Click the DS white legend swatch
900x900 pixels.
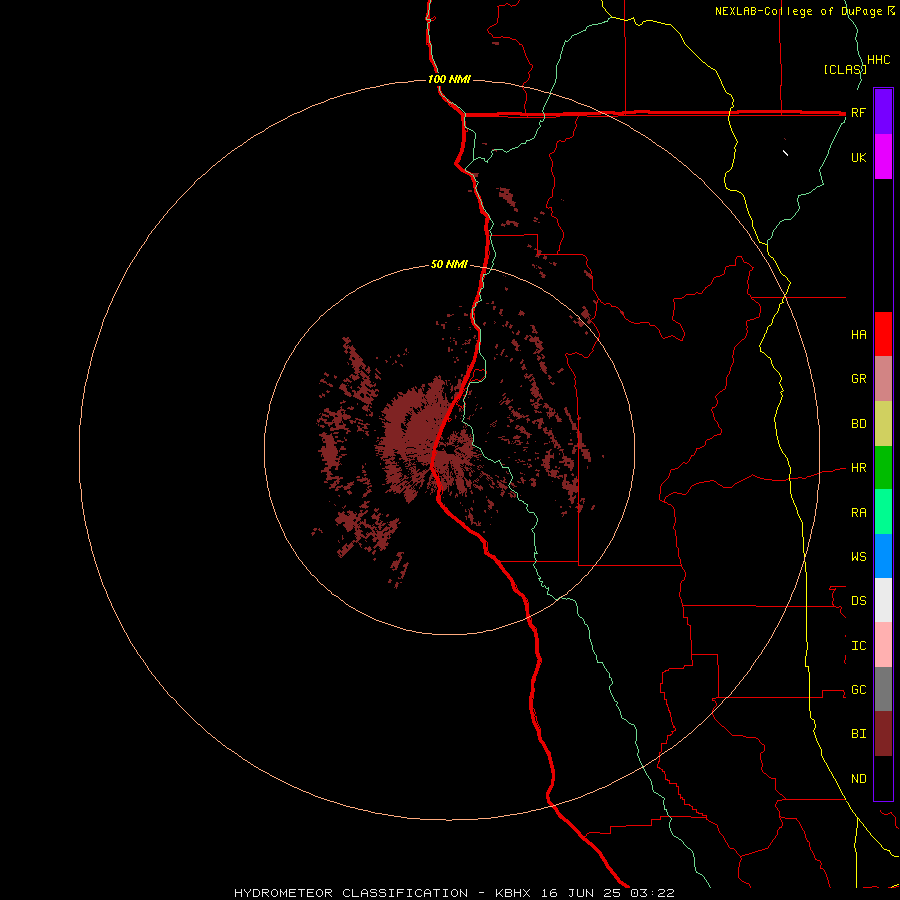tap(883, 600)
